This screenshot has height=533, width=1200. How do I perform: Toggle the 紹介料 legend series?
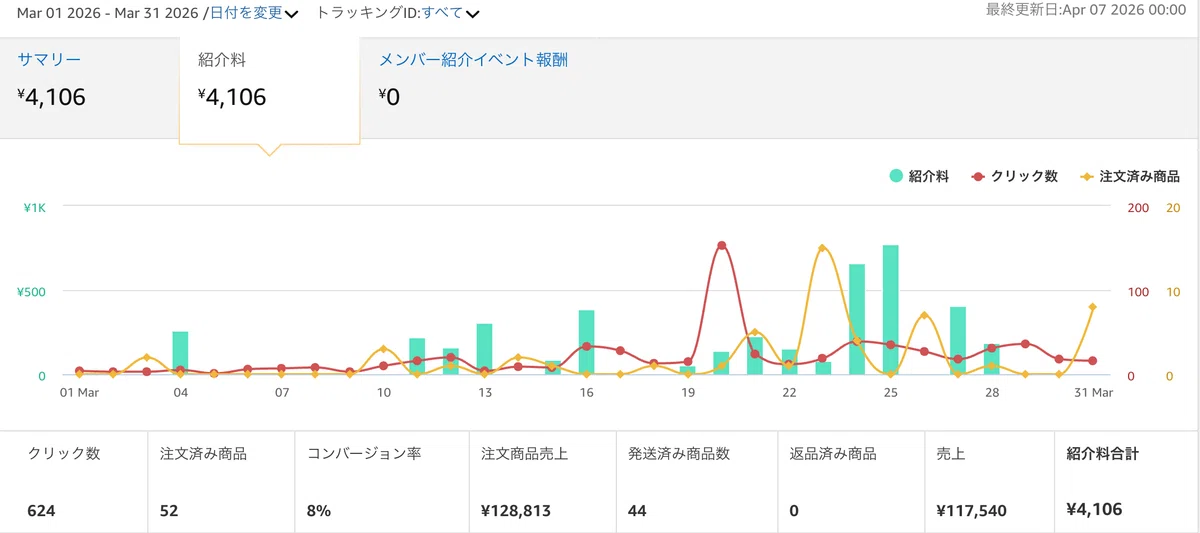click(919, 176)
